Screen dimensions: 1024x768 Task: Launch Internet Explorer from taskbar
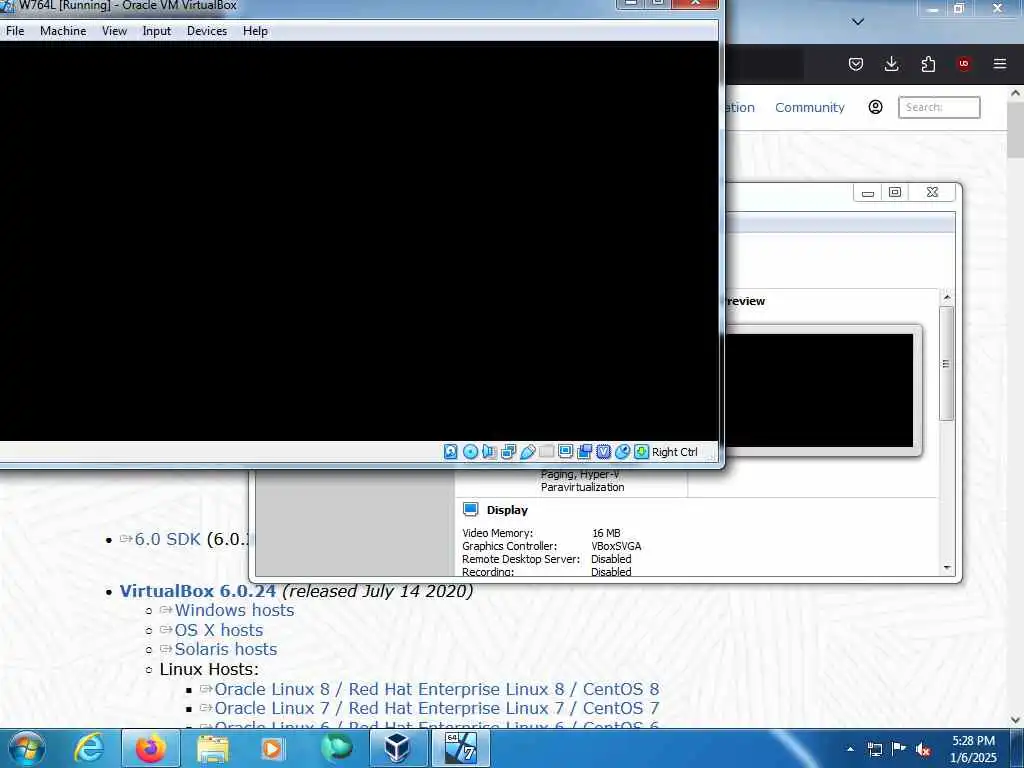(89, 748)
